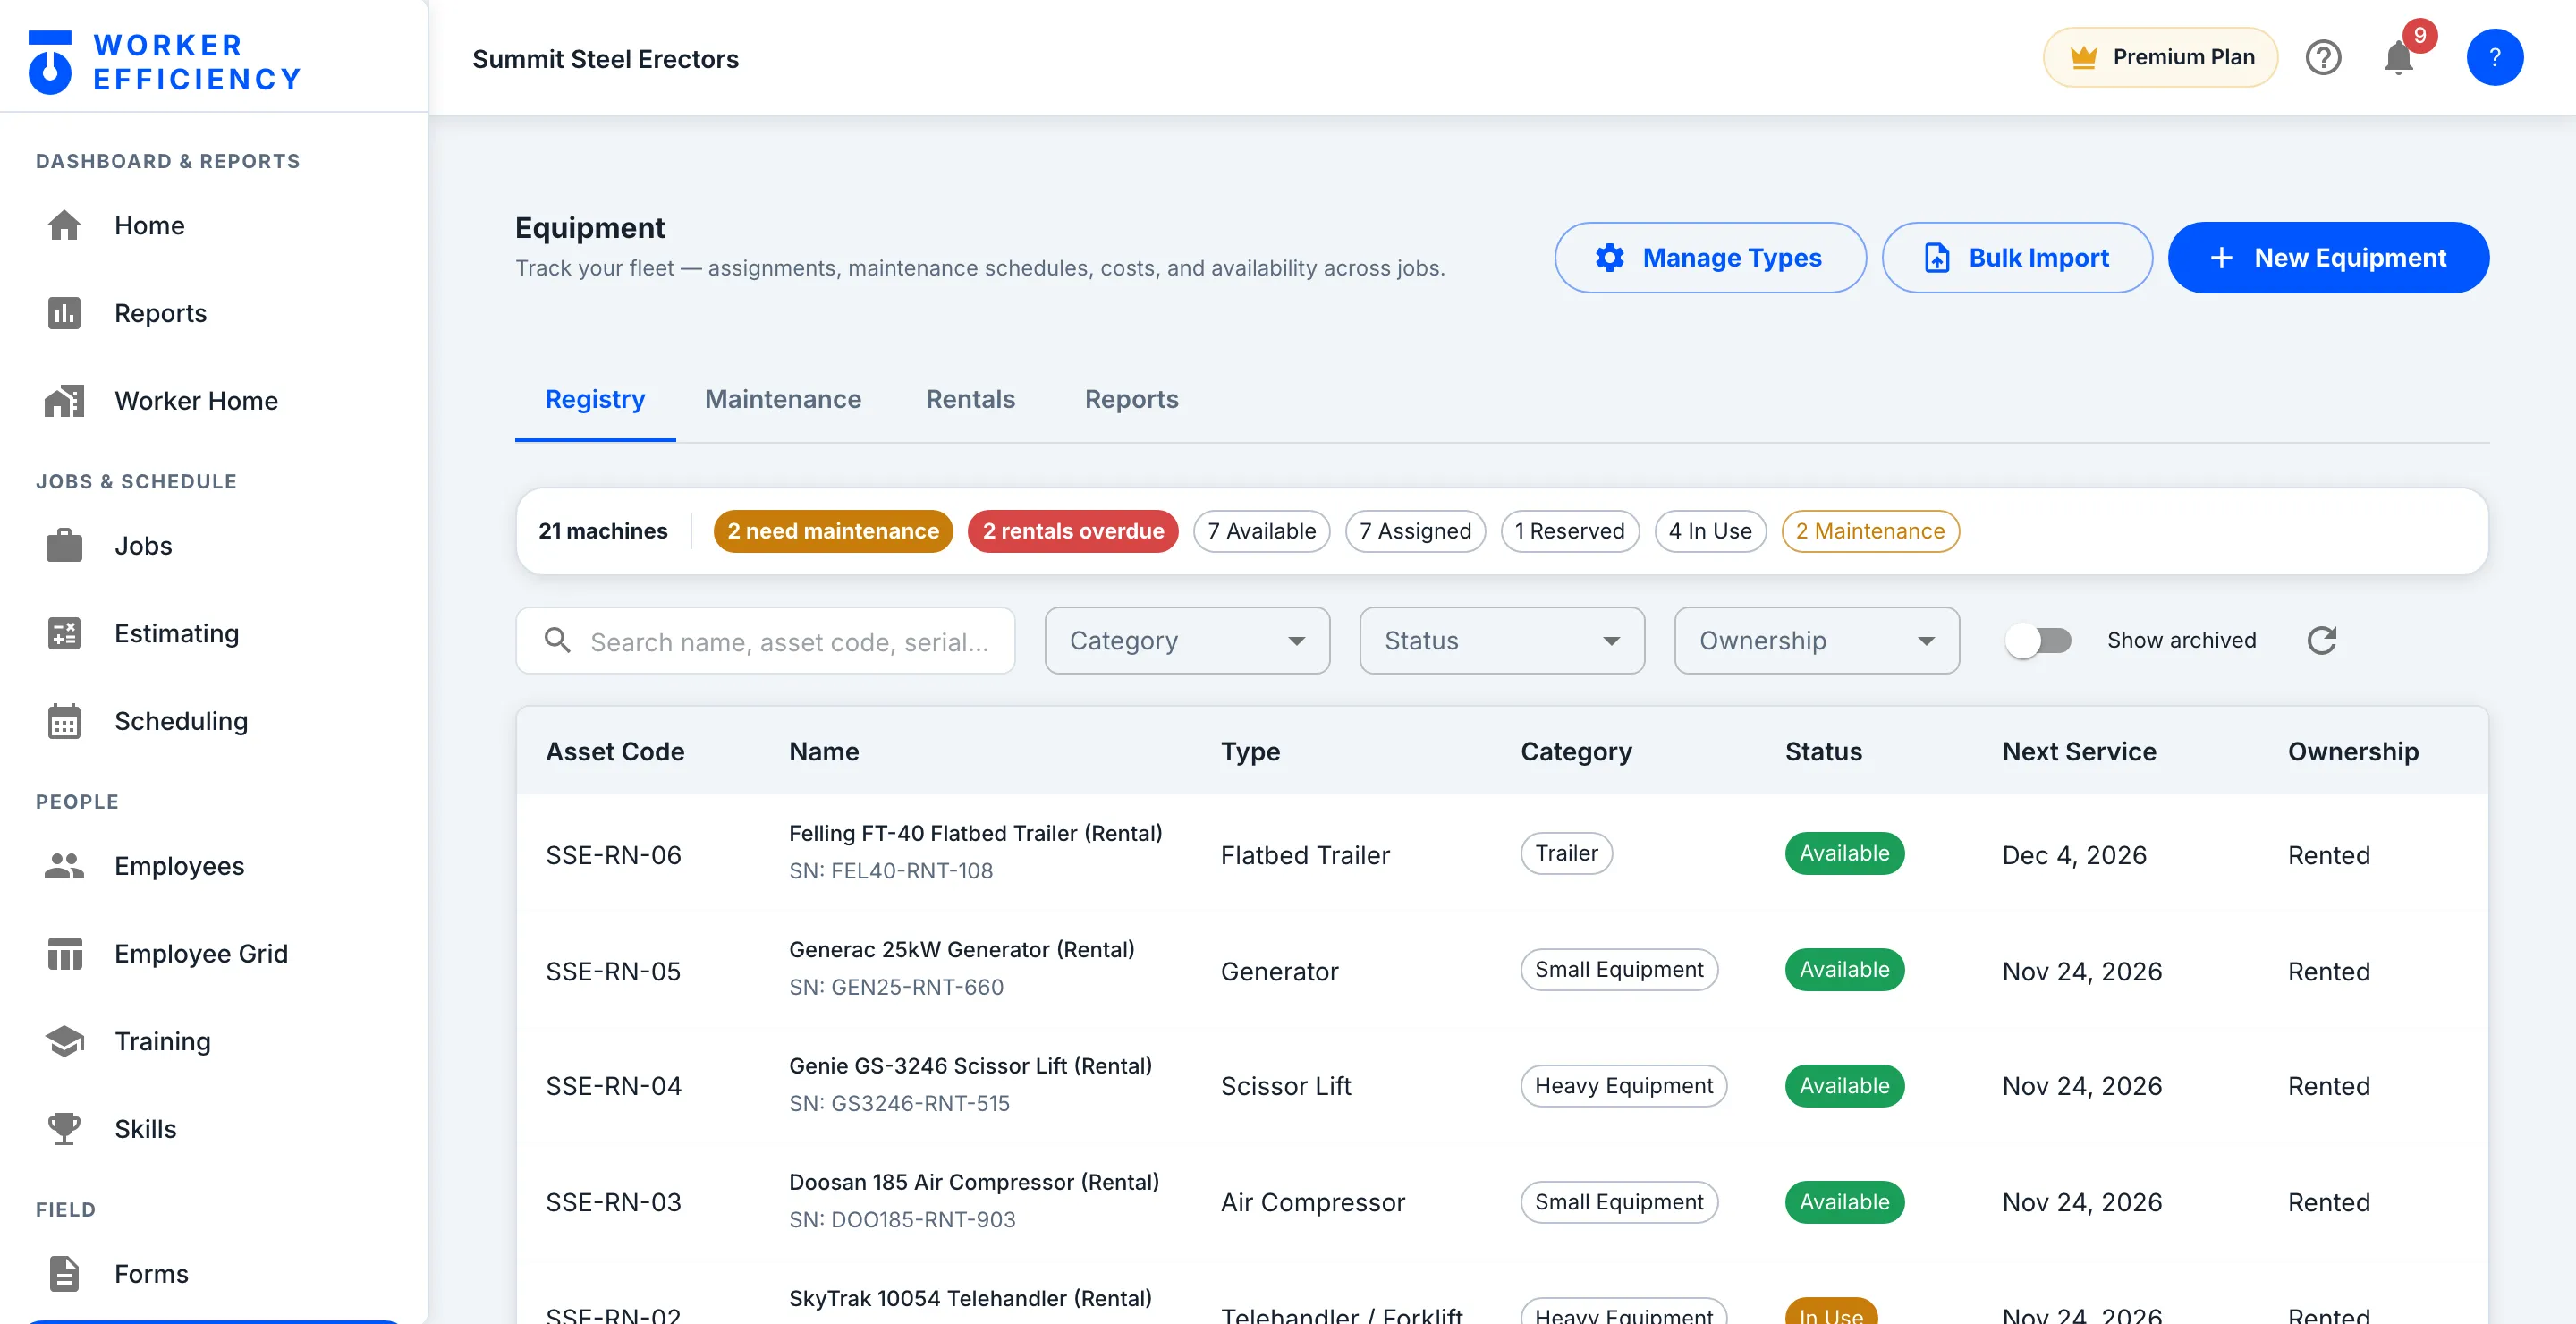Open asset SSE-RN-06 row
The height and width of the screenshot is (1324, 2576).
(1501, 854)
